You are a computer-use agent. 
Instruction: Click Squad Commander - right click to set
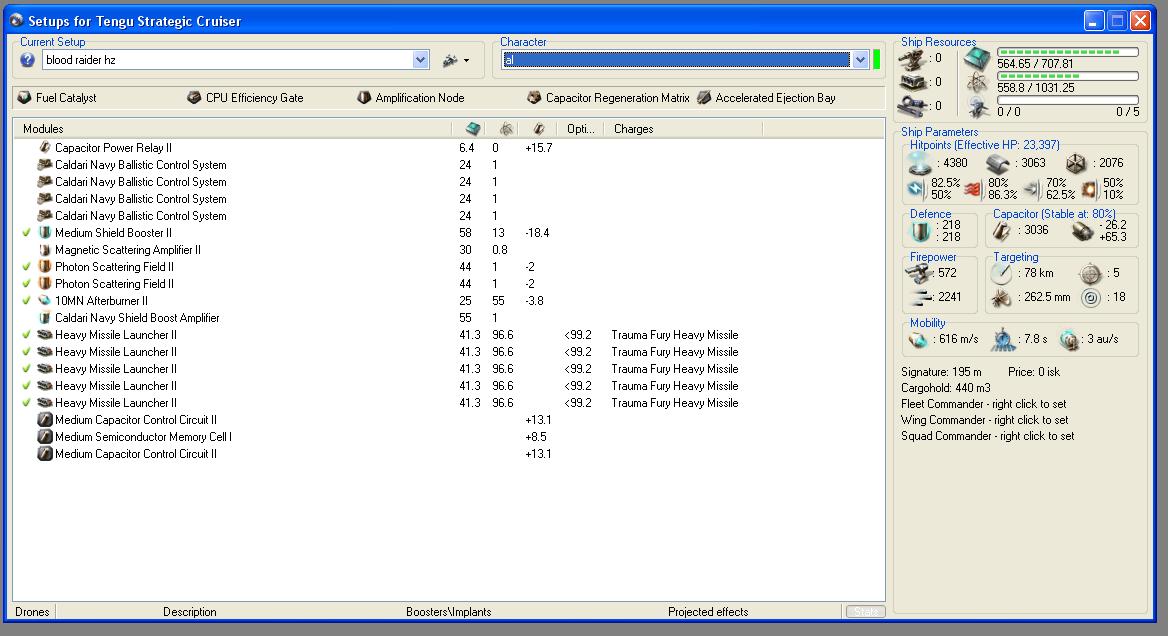click(987, 436)
